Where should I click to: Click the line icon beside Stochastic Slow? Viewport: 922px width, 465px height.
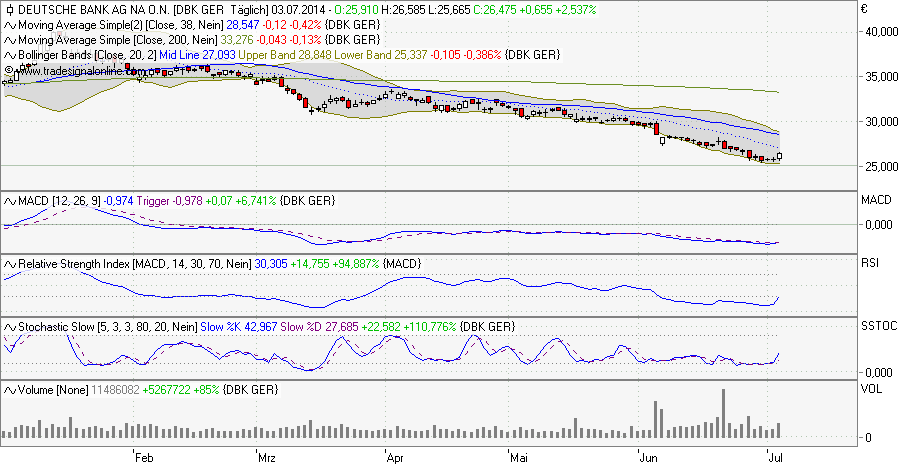pyautogui.click(x=10, y=326)
